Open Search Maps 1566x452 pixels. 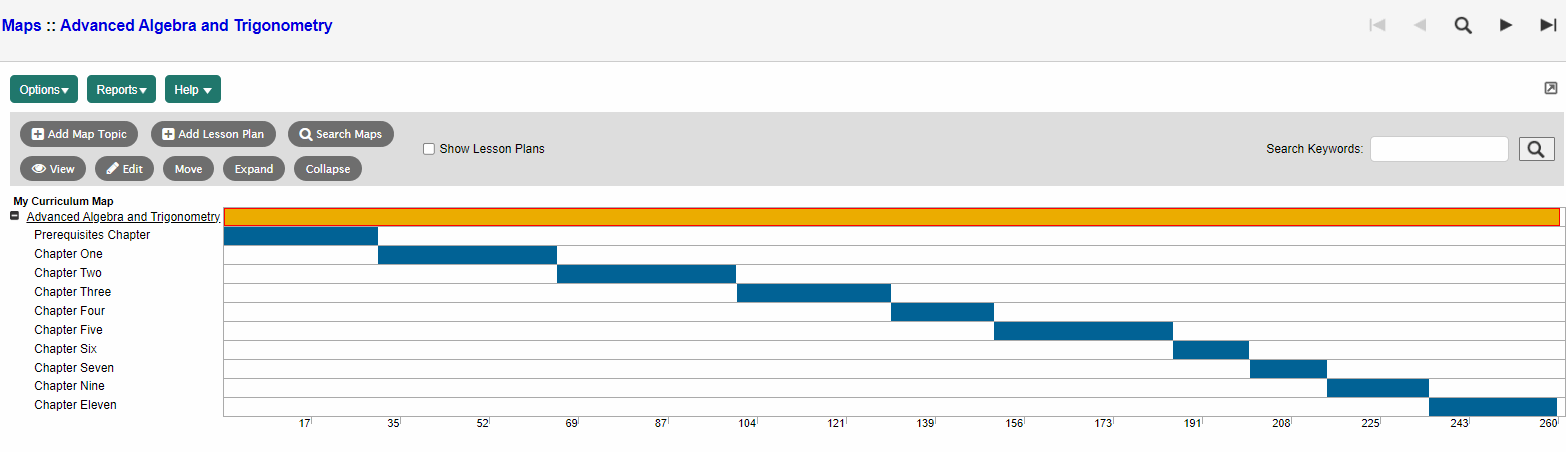click(x=341, y=134)
